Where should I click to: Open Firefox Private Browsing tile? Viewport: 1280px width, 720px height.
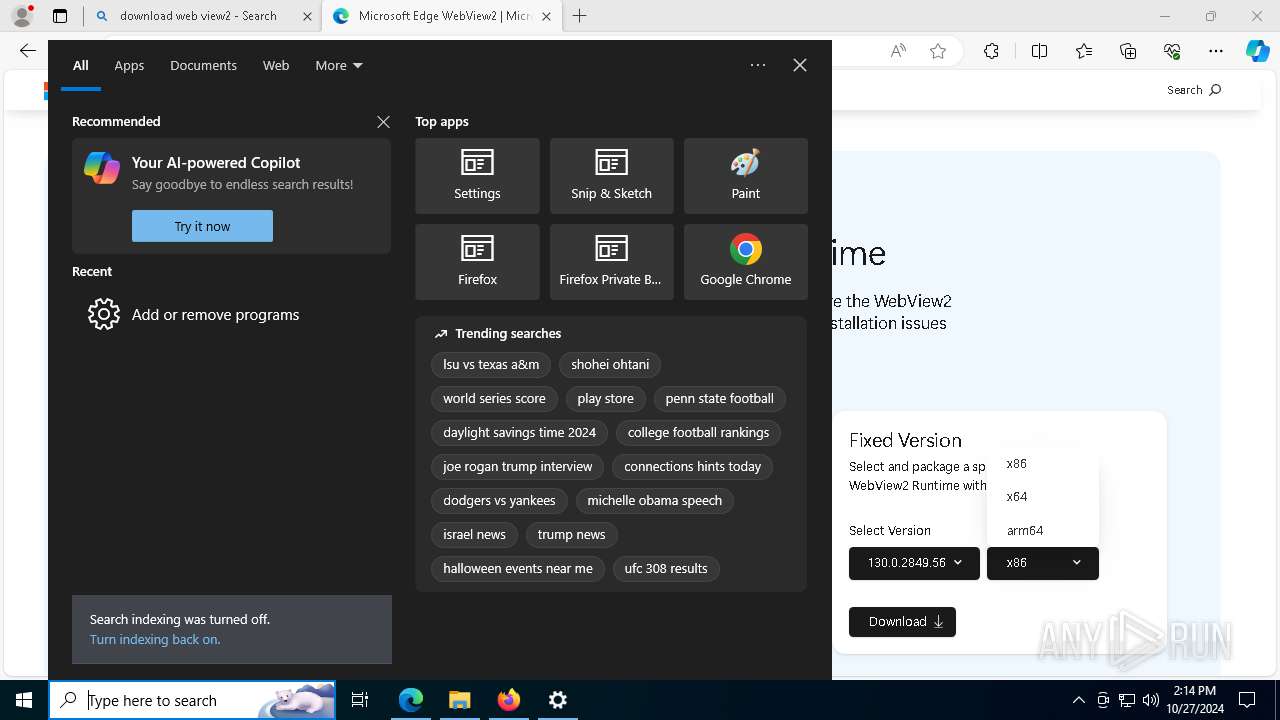pos(611,262)
